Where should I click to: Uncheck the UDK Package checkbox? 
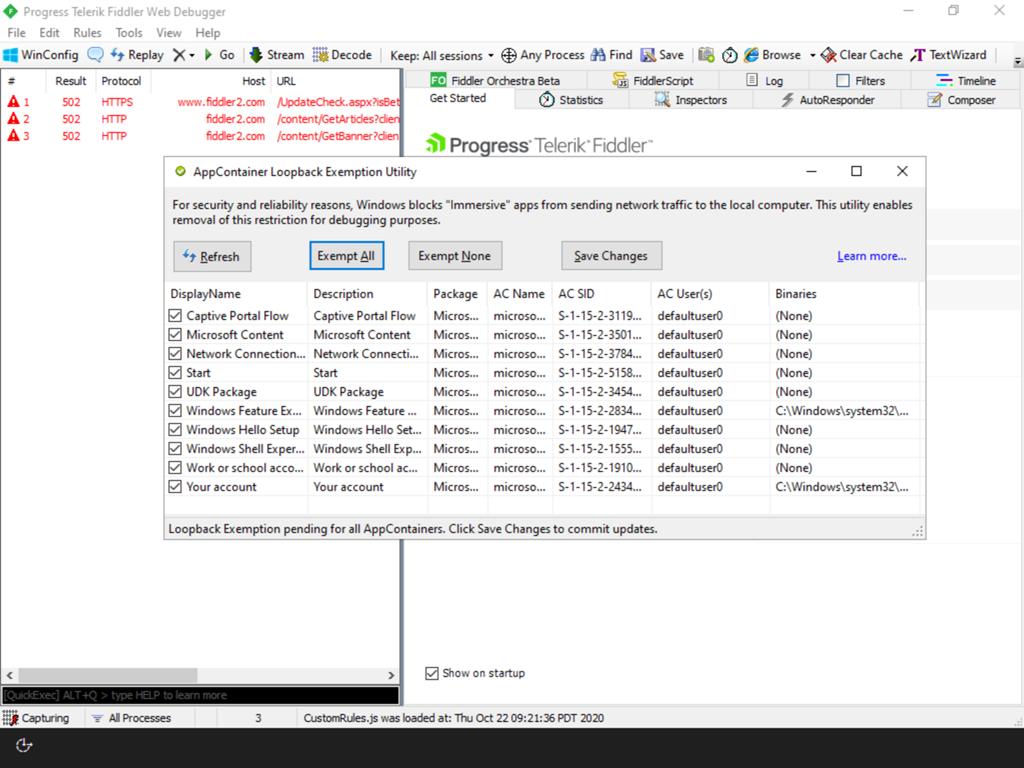(x=176, y=392)
